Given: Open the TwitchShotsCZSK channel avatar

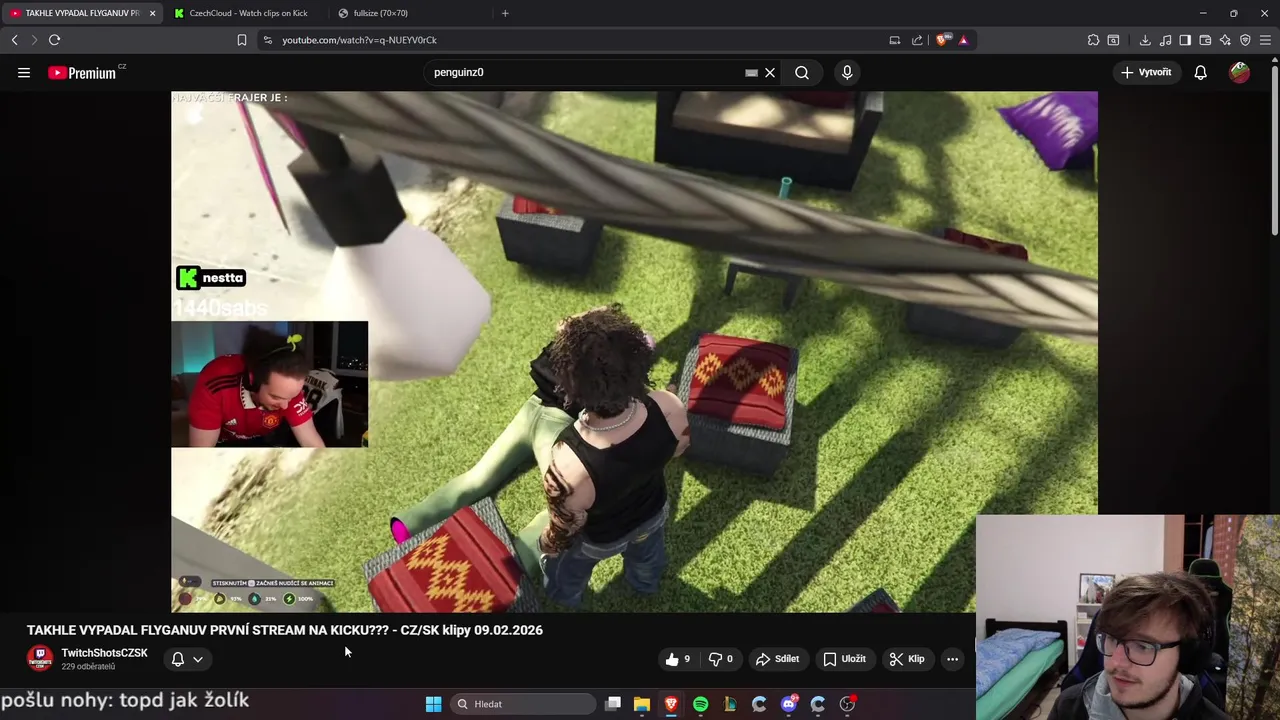Looking at the screenshot, I should click(x=40, y=659).
